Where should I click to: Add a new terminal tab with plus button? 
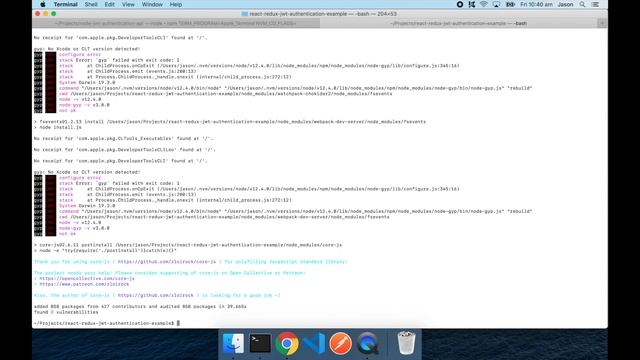pyautogui.click(x=602, y=23)
